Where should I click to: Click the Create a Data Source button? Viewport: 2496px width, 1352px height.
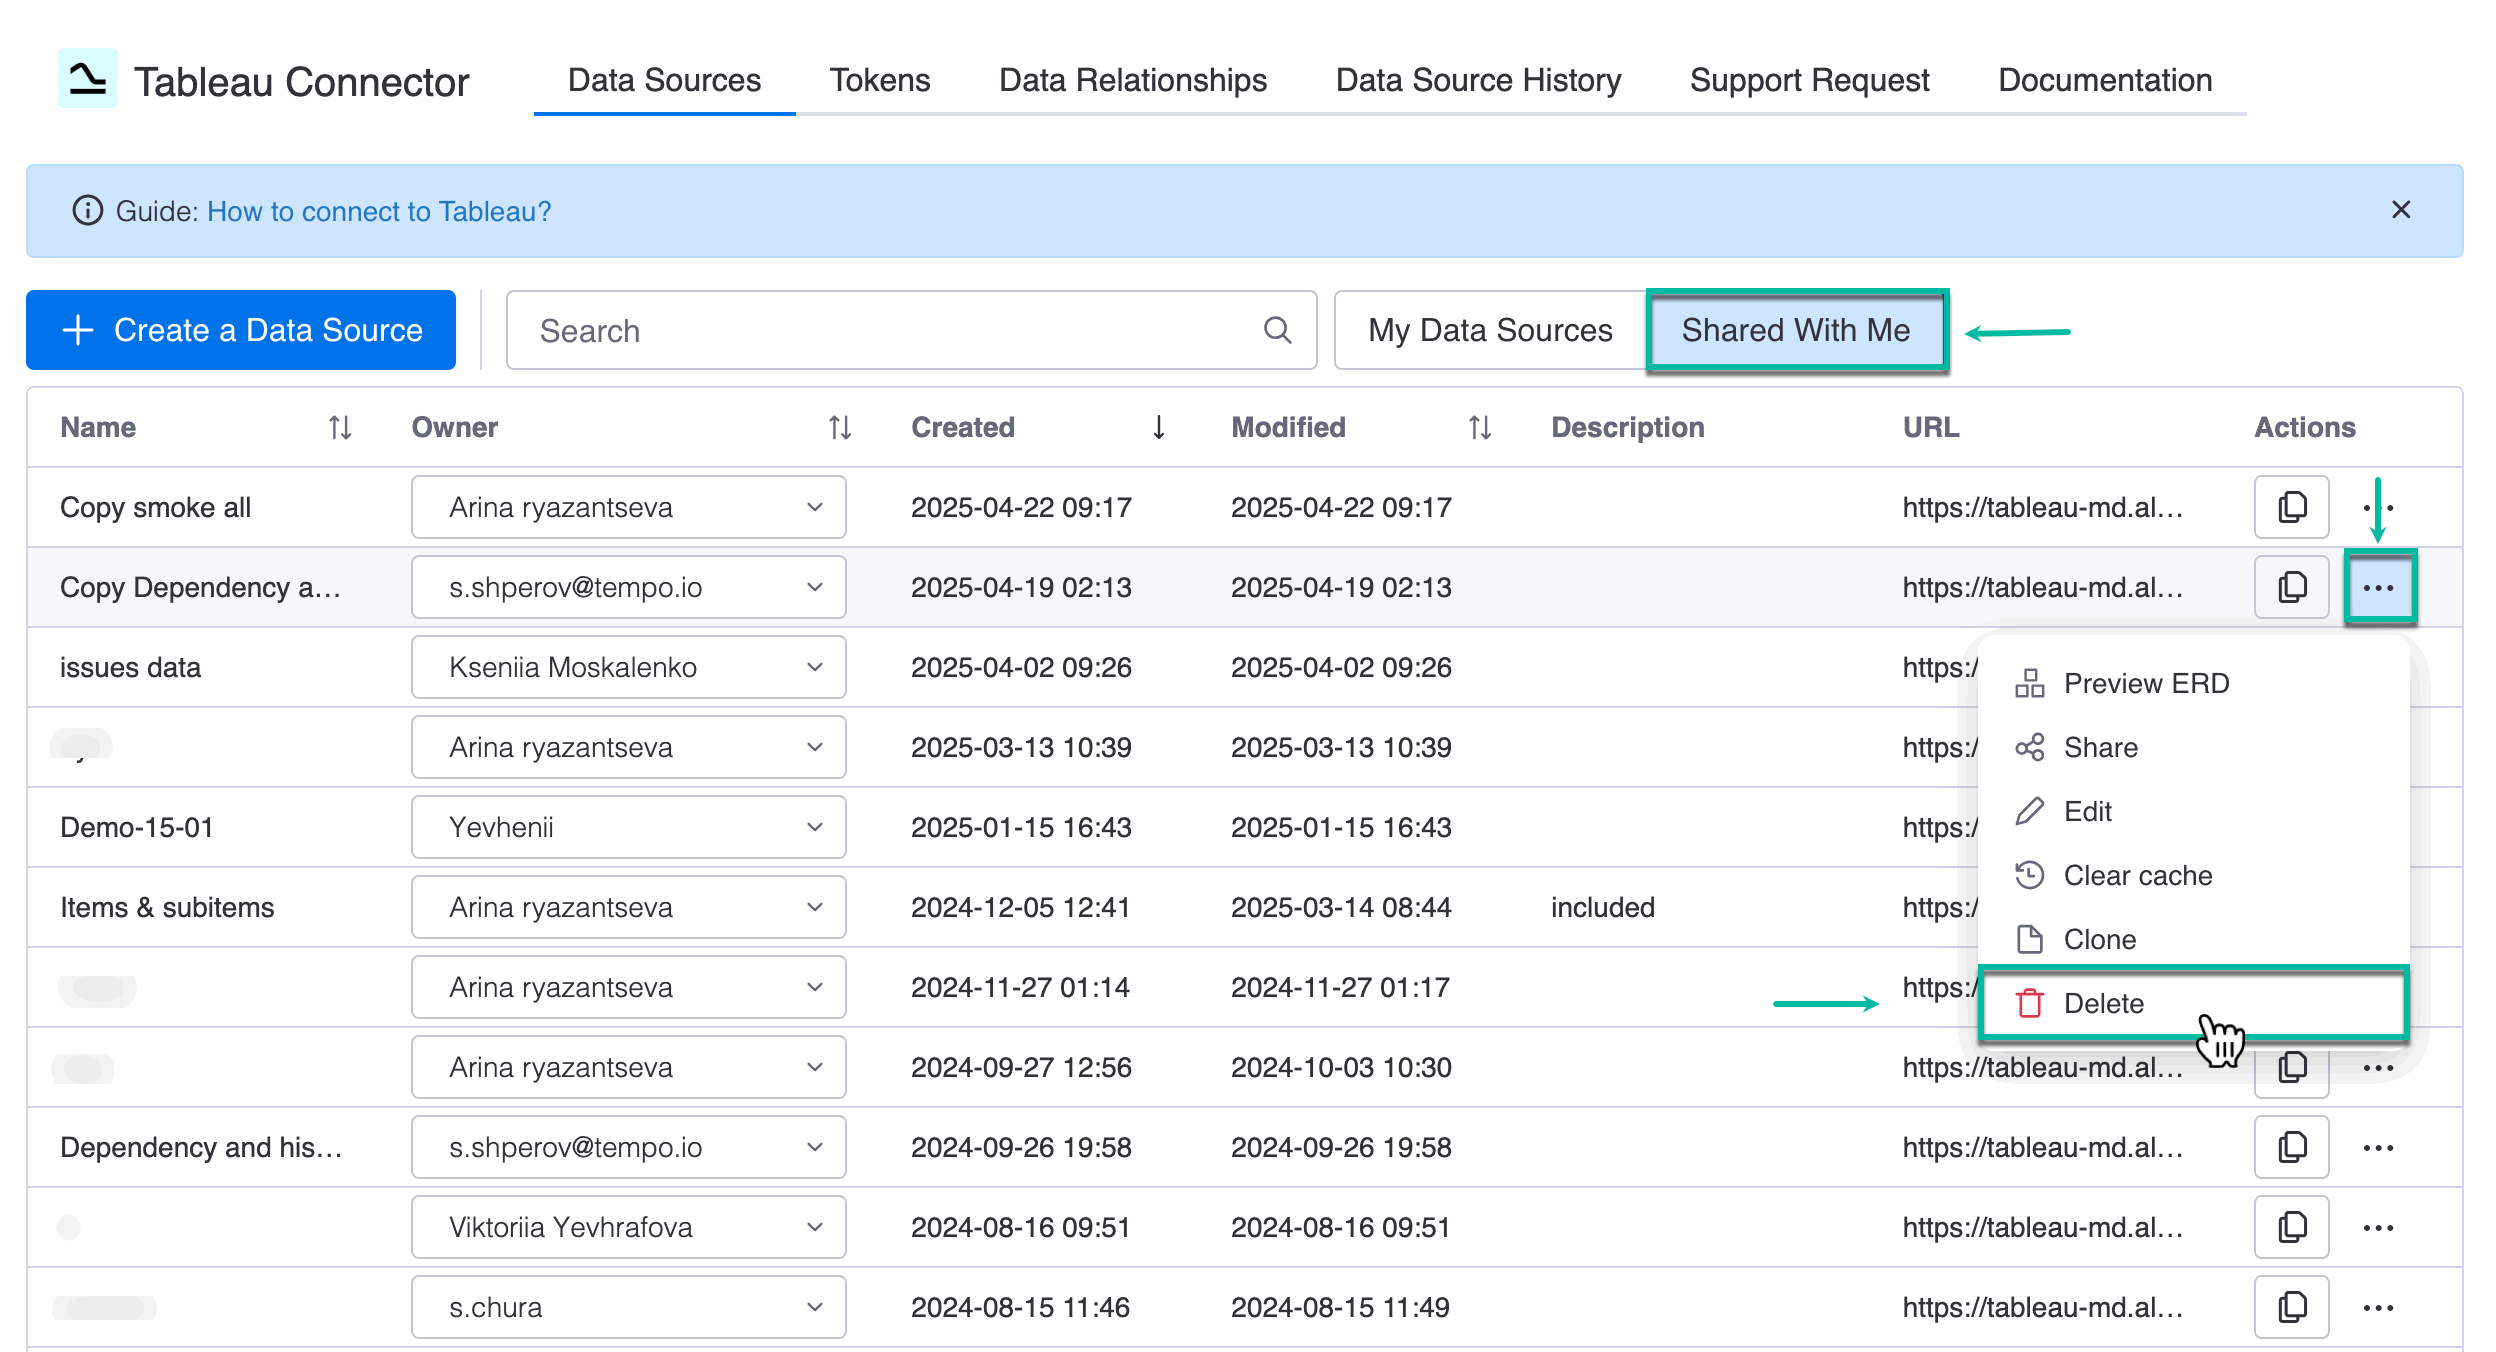coord(240,330)
